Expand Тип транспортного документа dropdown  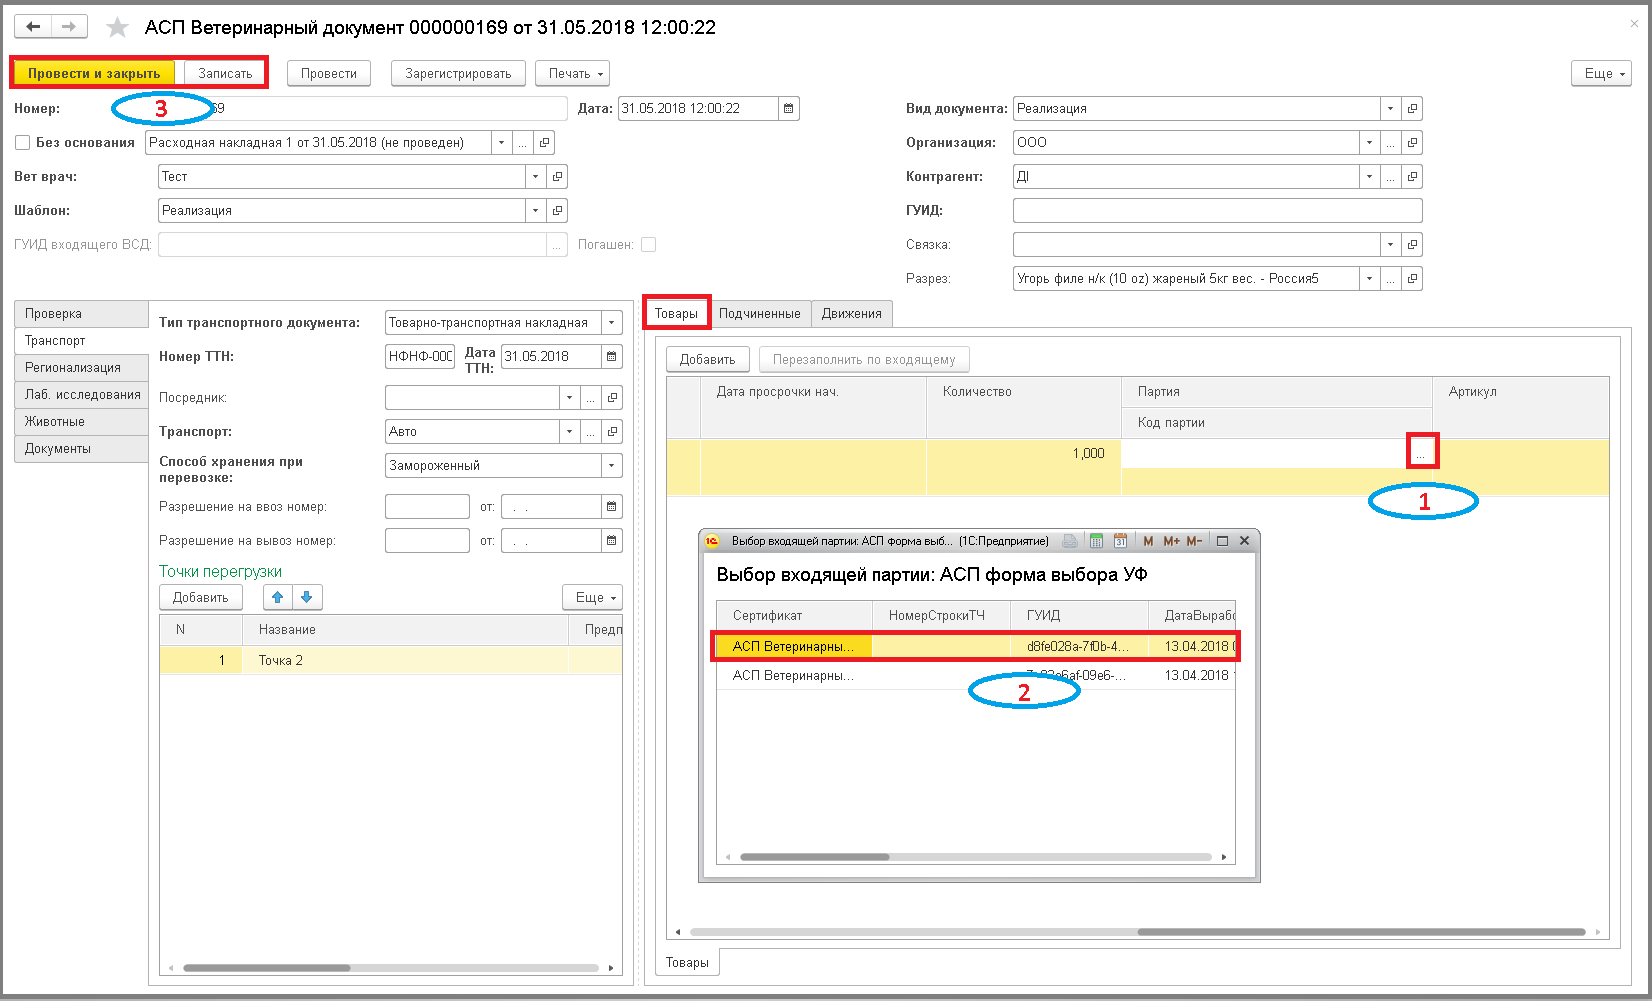(612, 322)
